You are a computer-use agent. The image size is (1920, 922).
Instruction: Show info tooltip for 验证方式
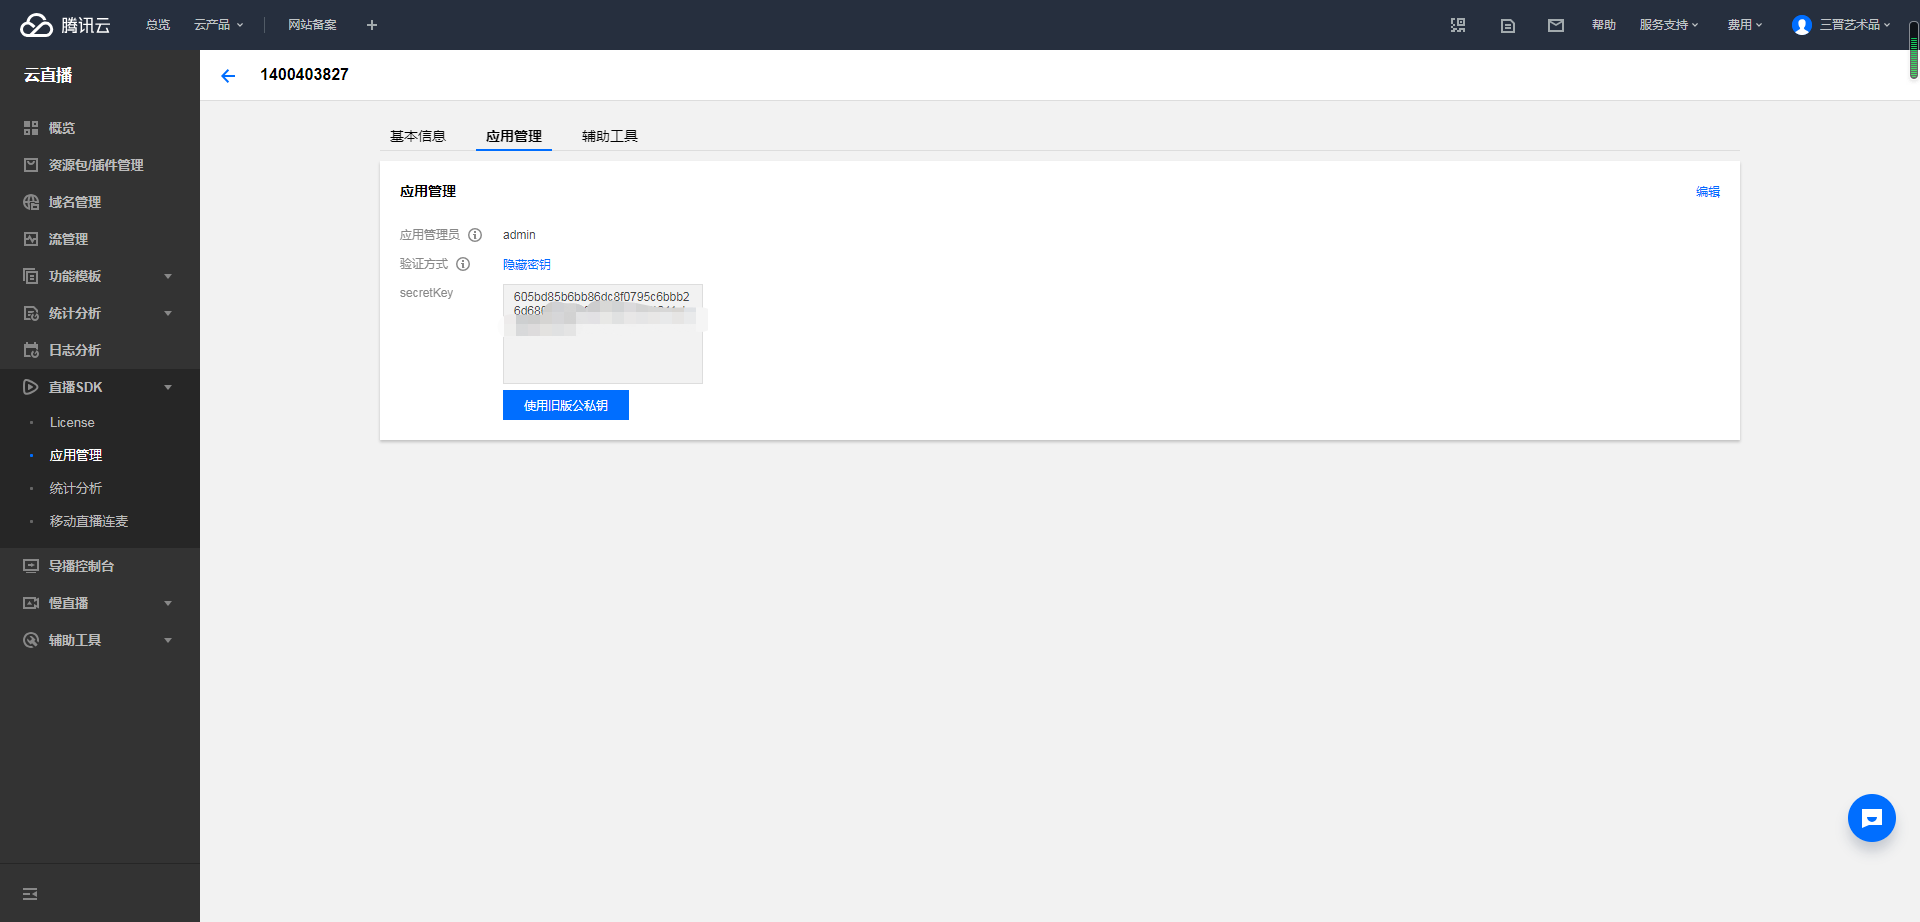(x=463, y=264)
